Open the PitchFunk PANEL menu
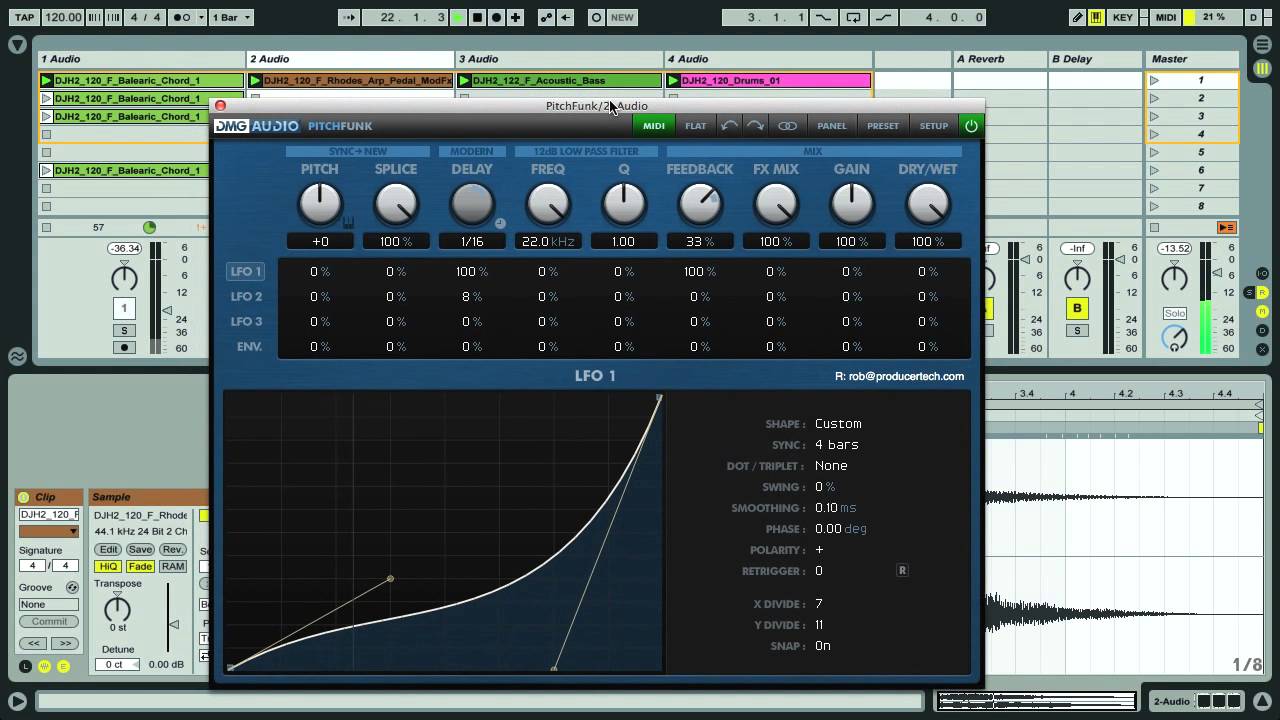Image resolution: width=1280 pixels, height=720 pixels. (x=832, y=125)
